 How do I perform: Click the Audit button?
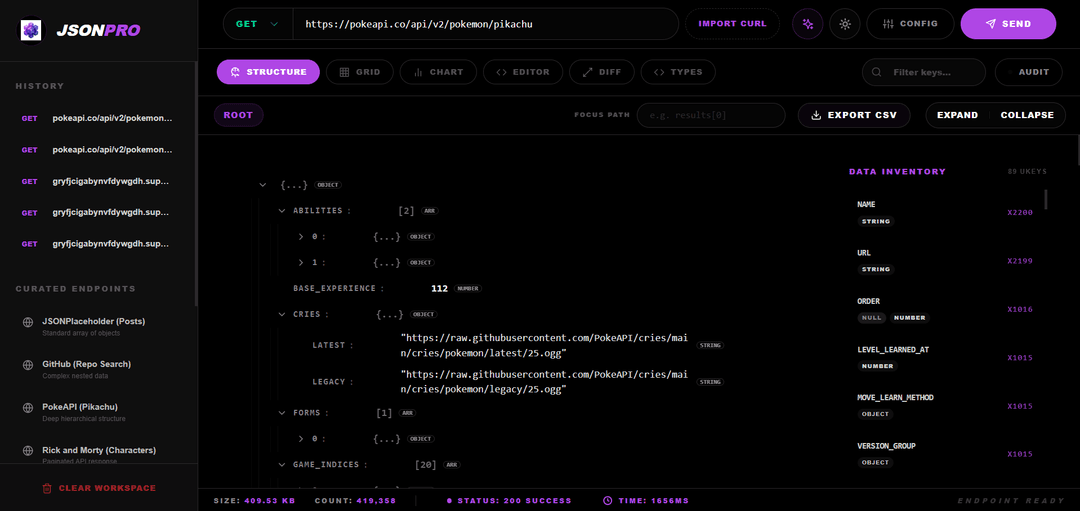pos(1028,72)
